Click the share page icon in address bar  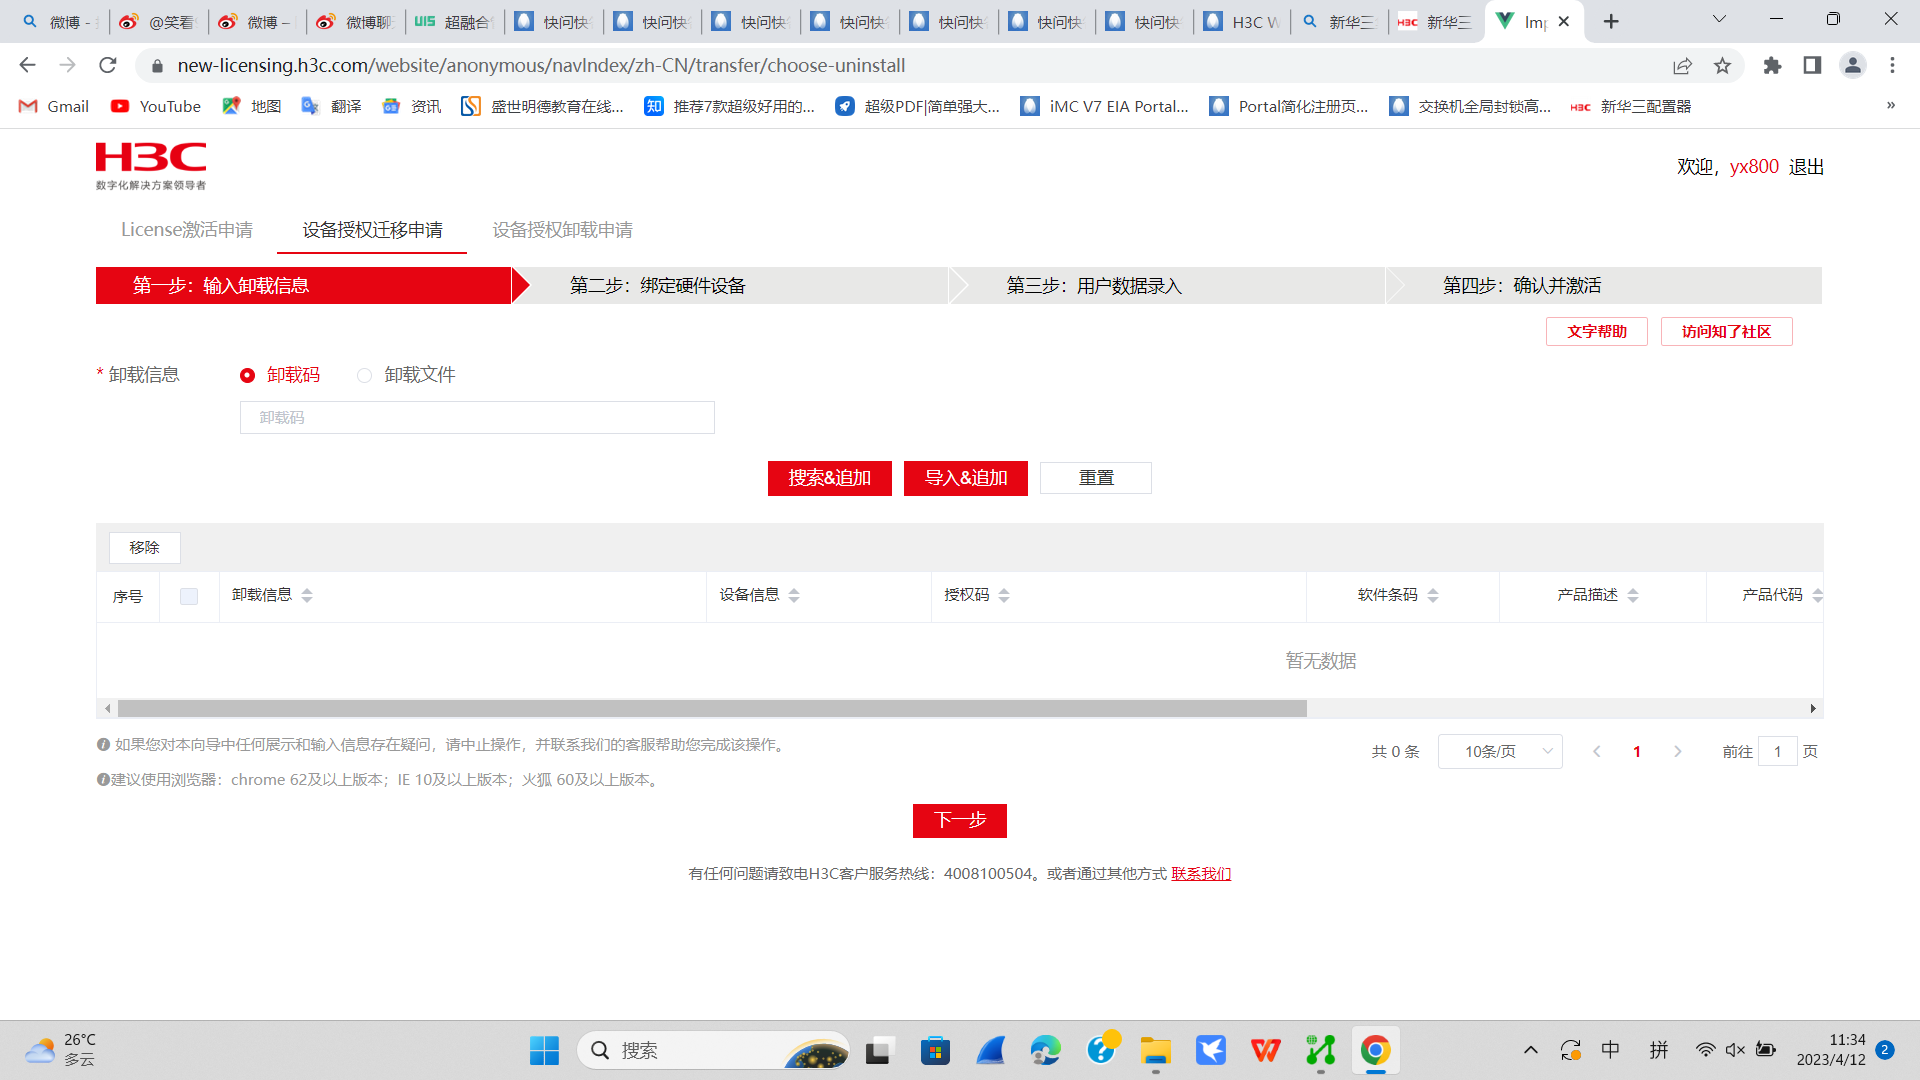coord(1682,65)
